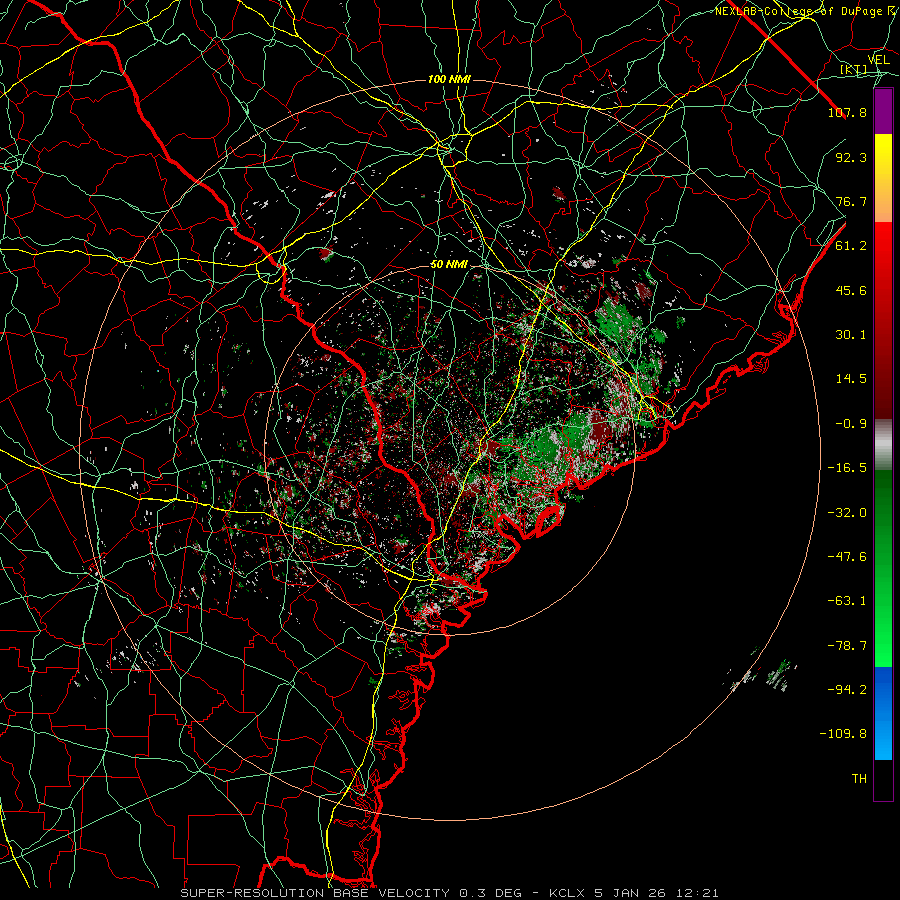Click the -78.7 velocity scale value
Viewport: 900px width, 900px height.
click(x=847, y=646)
